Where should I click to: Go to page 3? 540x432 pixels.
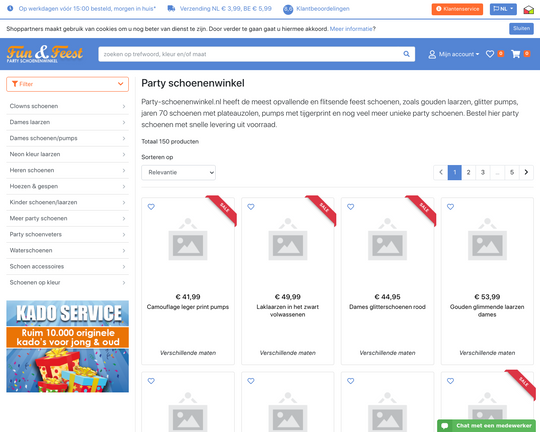coord(483,172)
